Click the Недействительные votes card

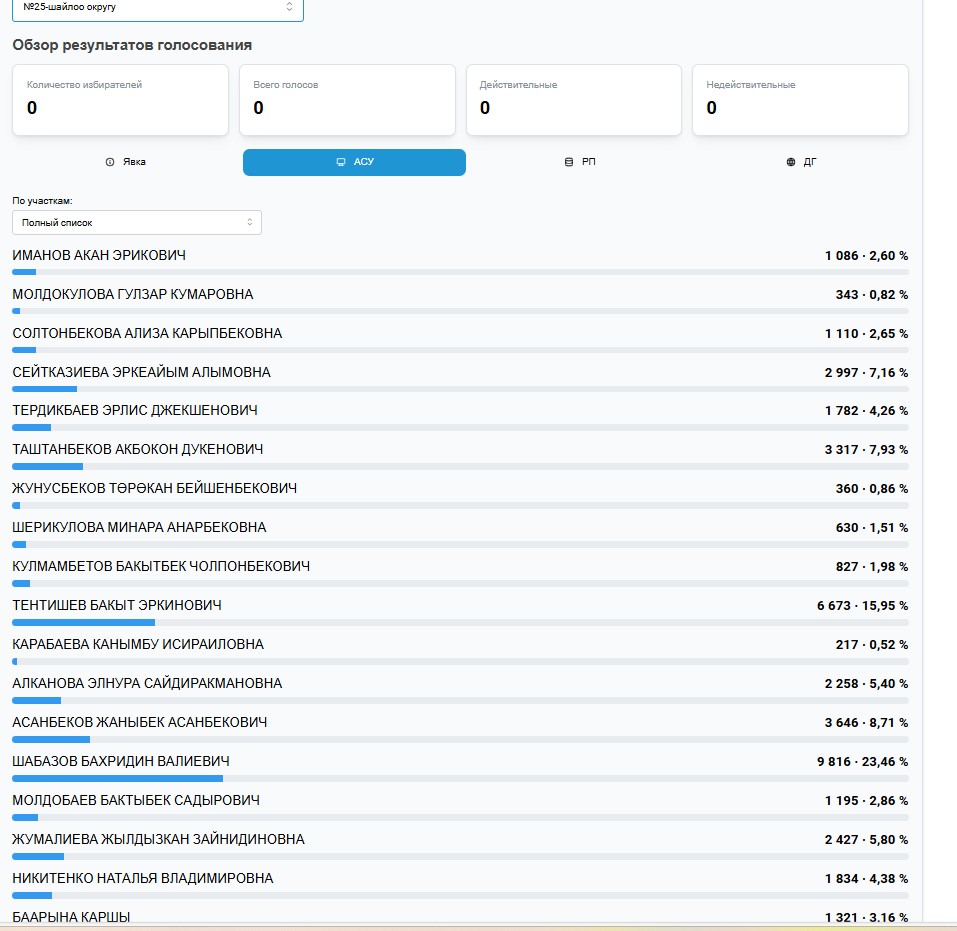click(x=800, y=100)
